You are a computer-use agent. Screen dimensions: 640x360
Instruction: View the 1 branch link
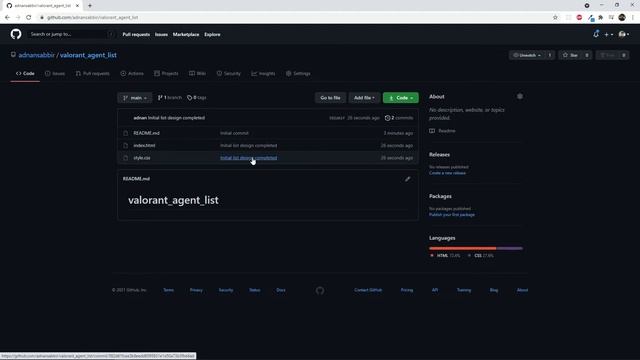pos(169,98)
